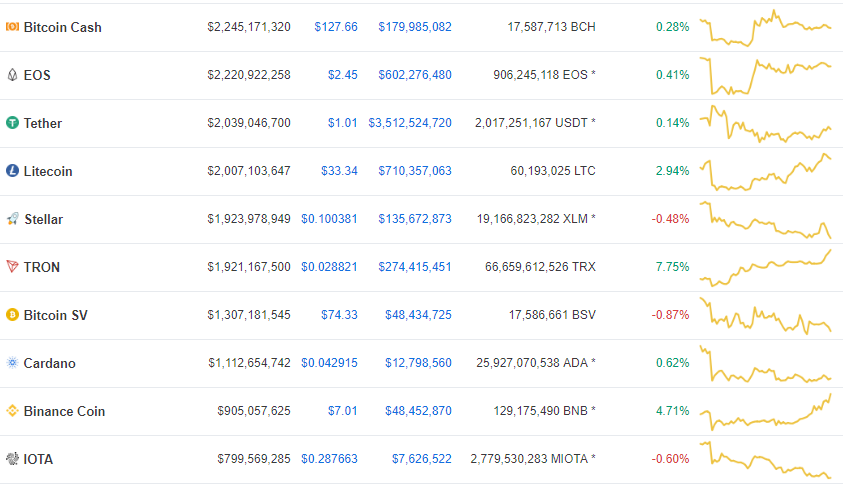Select Binance Coin change value 4.71%
This screenshot has height=485, width=843.
(673, 411)
